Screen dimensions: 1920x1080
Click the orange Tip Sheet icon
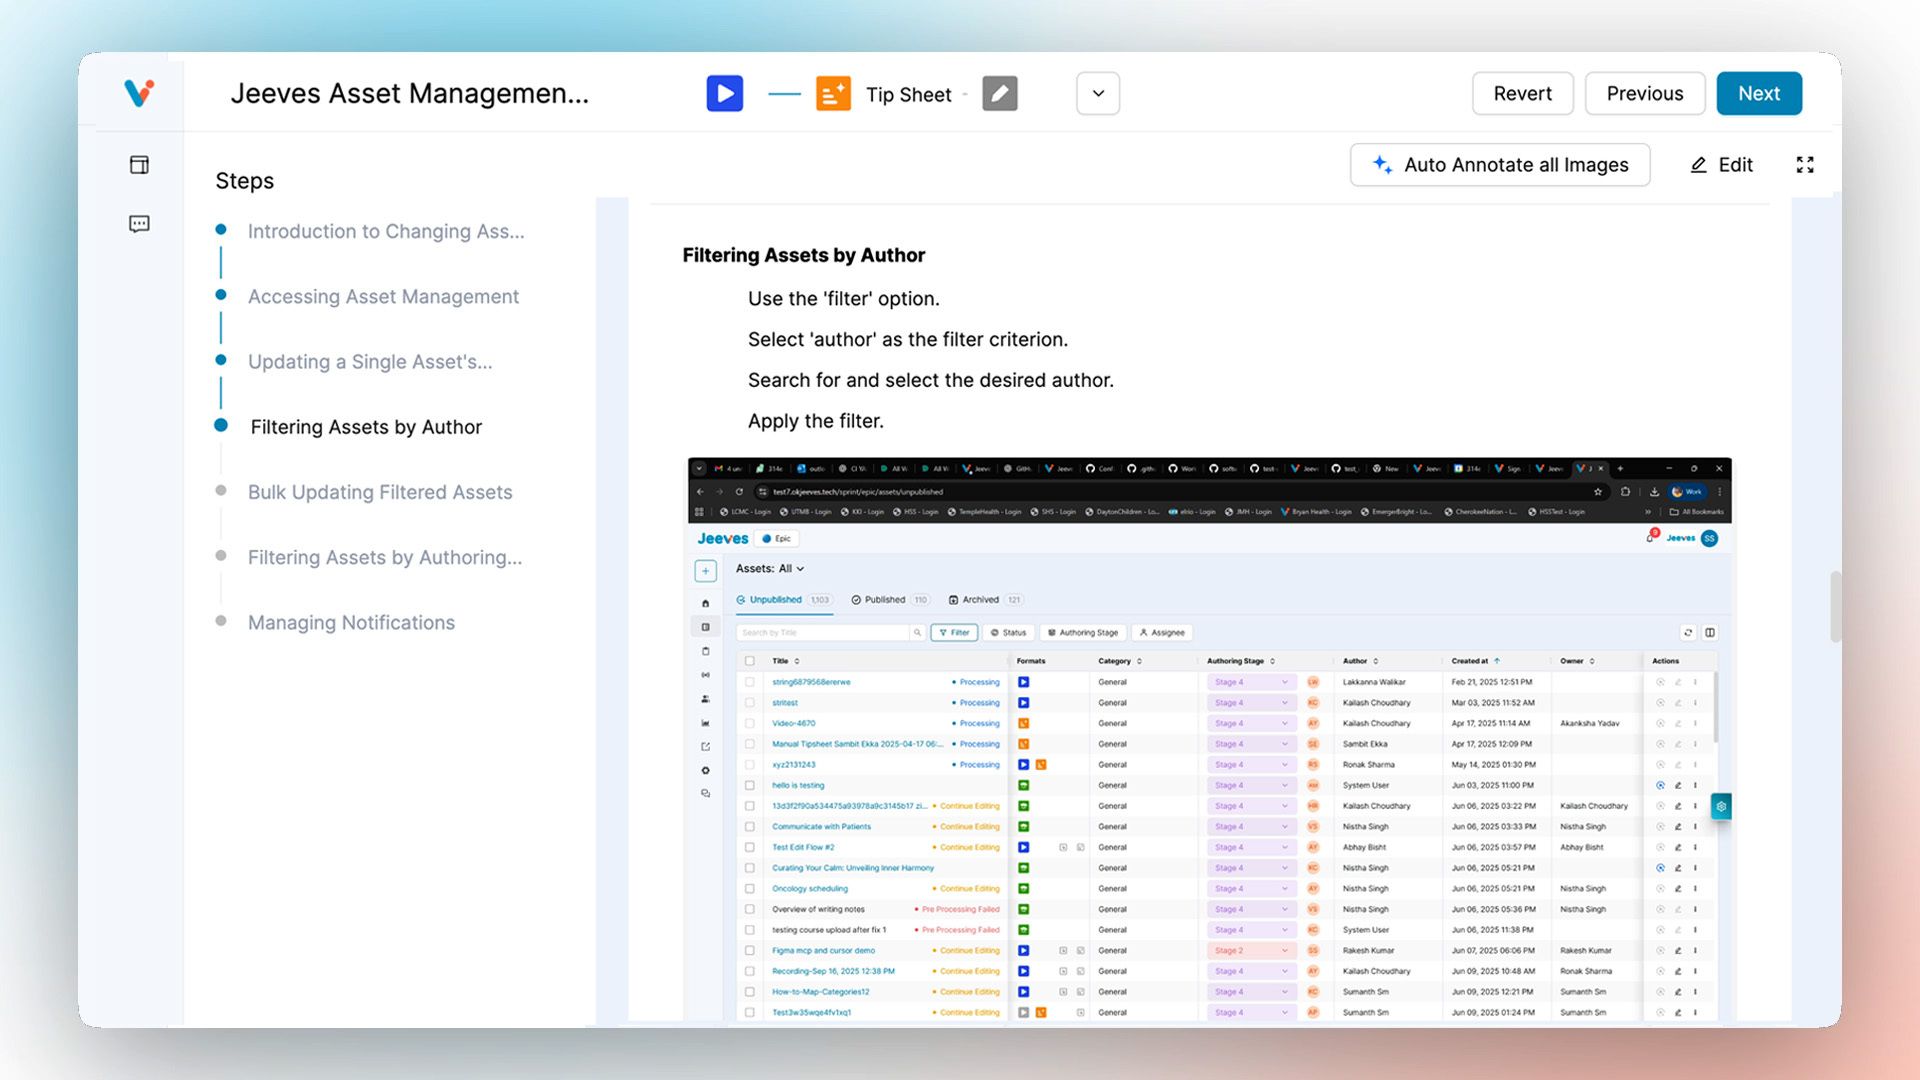pyautogui.click(x=833, y=94)
